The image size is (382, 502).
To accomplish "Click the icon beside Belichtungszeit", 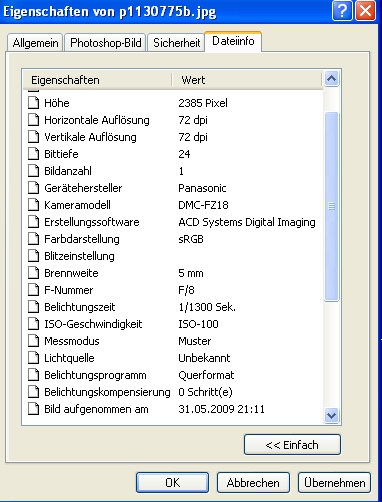I will 33,307.
